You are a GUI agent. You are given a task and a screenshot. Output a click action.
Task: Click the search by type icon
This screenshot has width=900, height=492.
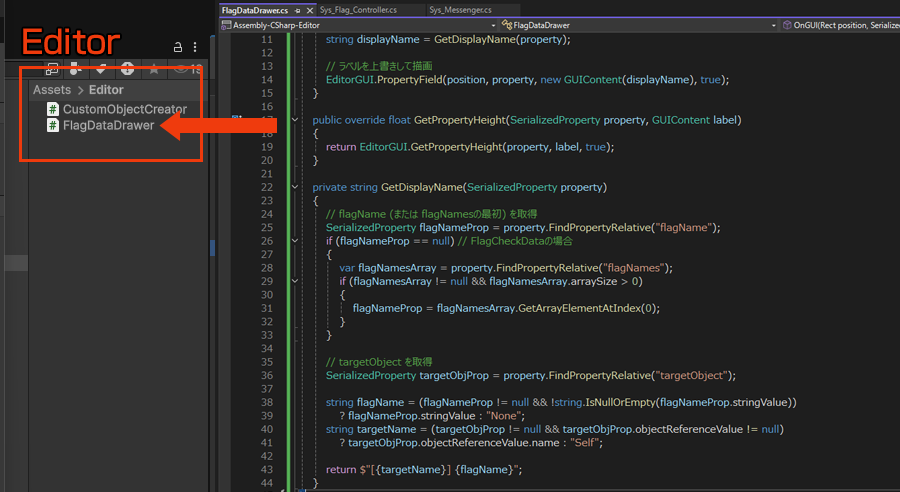tap(75, 69)
